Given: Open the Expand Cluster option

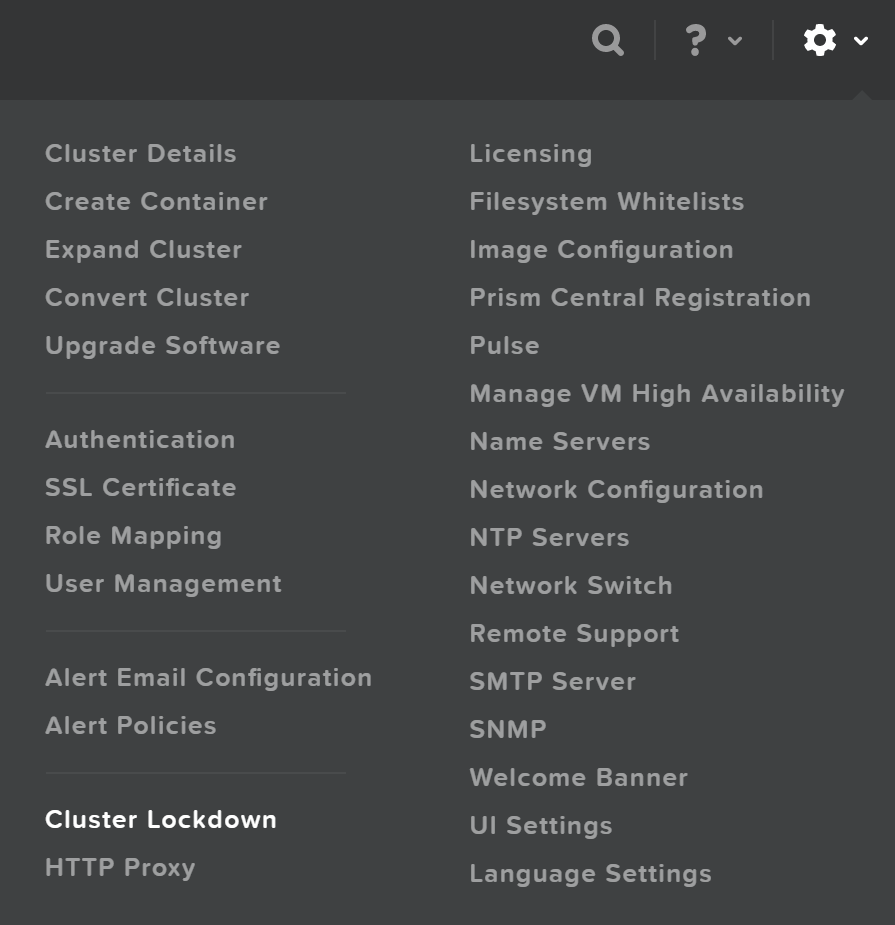Looking at the screenshot, I should click(141, 249).
